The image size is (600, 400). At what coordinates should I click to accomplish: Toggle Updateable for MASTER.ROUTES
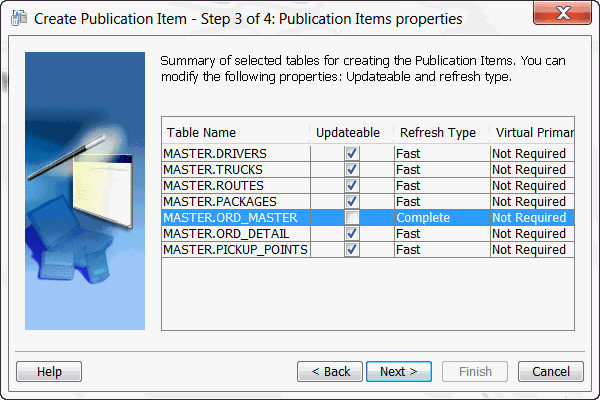pyautogui.click(x=352, y=186)
